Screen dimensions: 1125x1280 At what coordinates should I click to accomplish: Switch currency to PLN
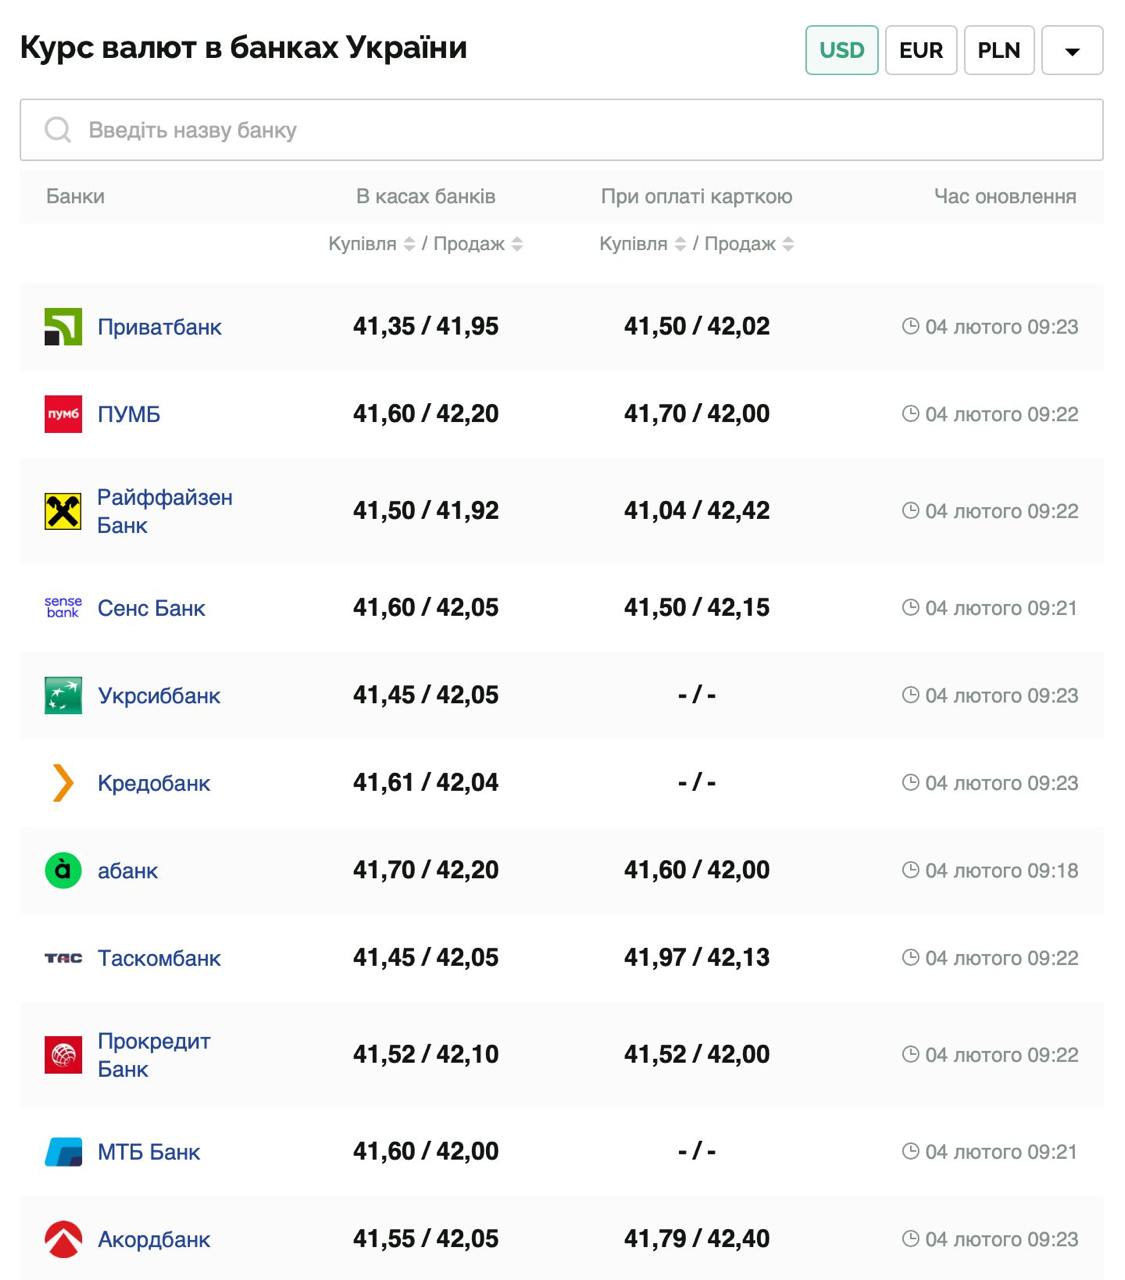pyautogui.click(x=998, y=50)
